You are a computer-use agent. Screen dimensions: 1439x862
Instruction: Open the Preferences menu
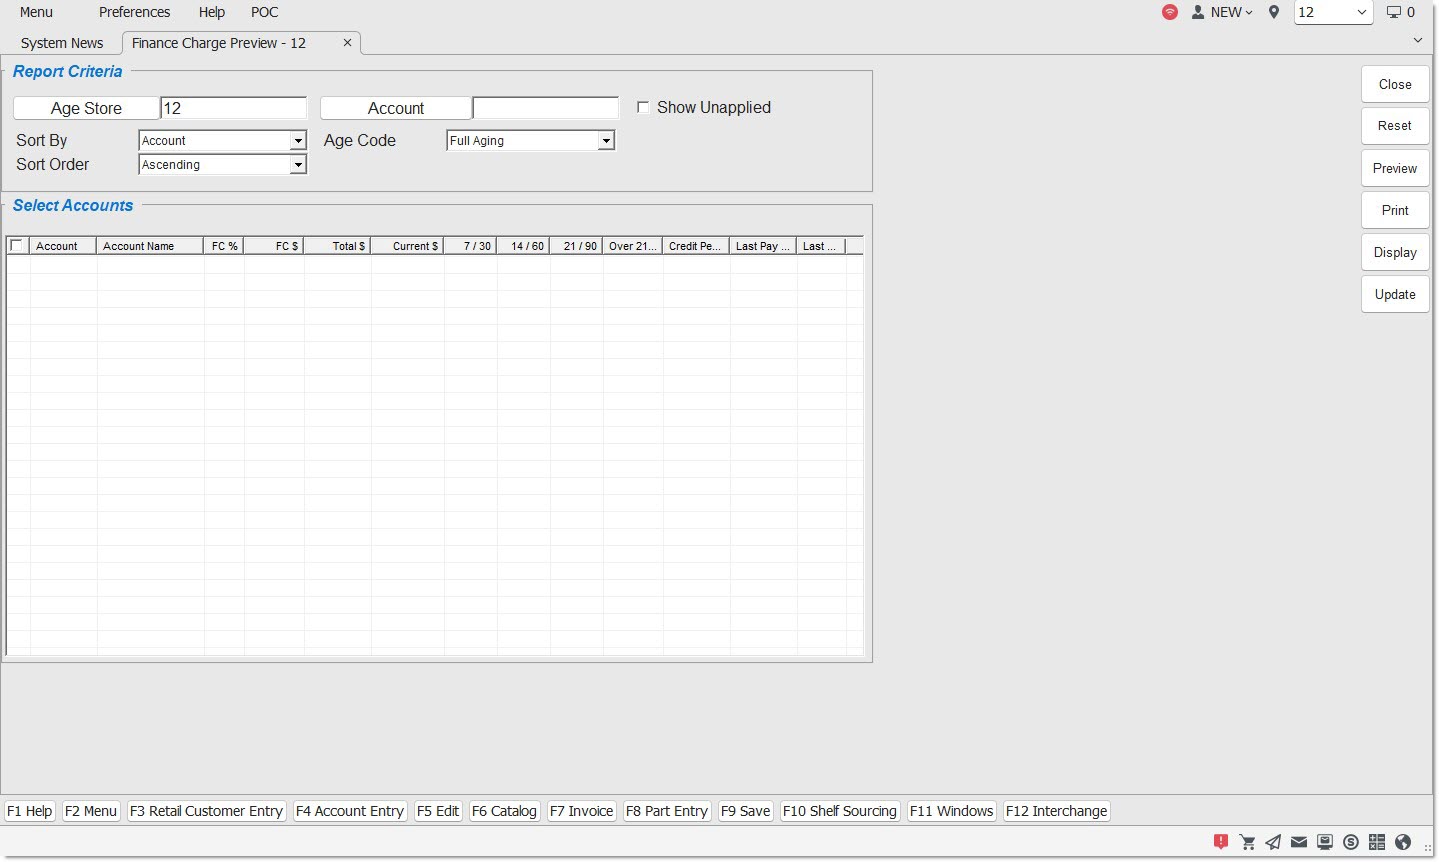(x=134, y=13)
